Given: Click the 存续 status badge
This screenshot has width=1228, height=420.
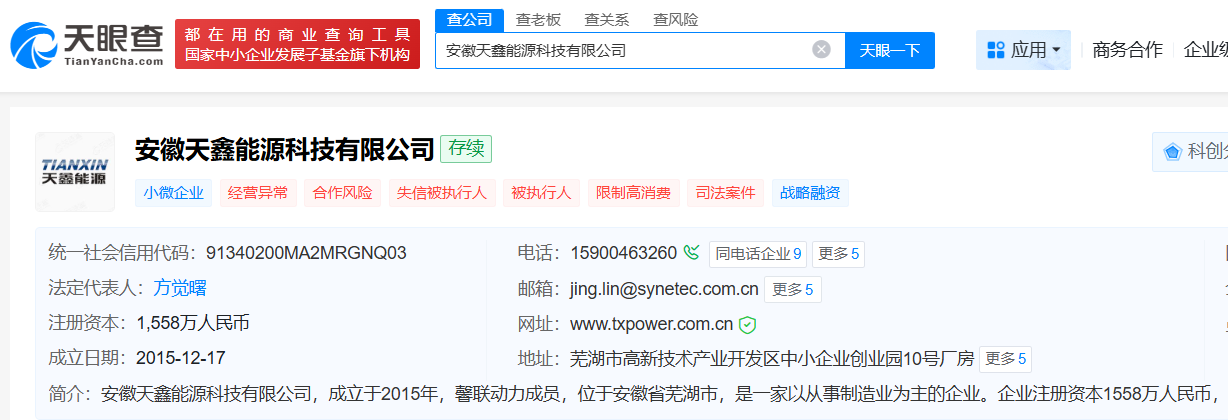Looking at the screenshot, I should 466,149.
